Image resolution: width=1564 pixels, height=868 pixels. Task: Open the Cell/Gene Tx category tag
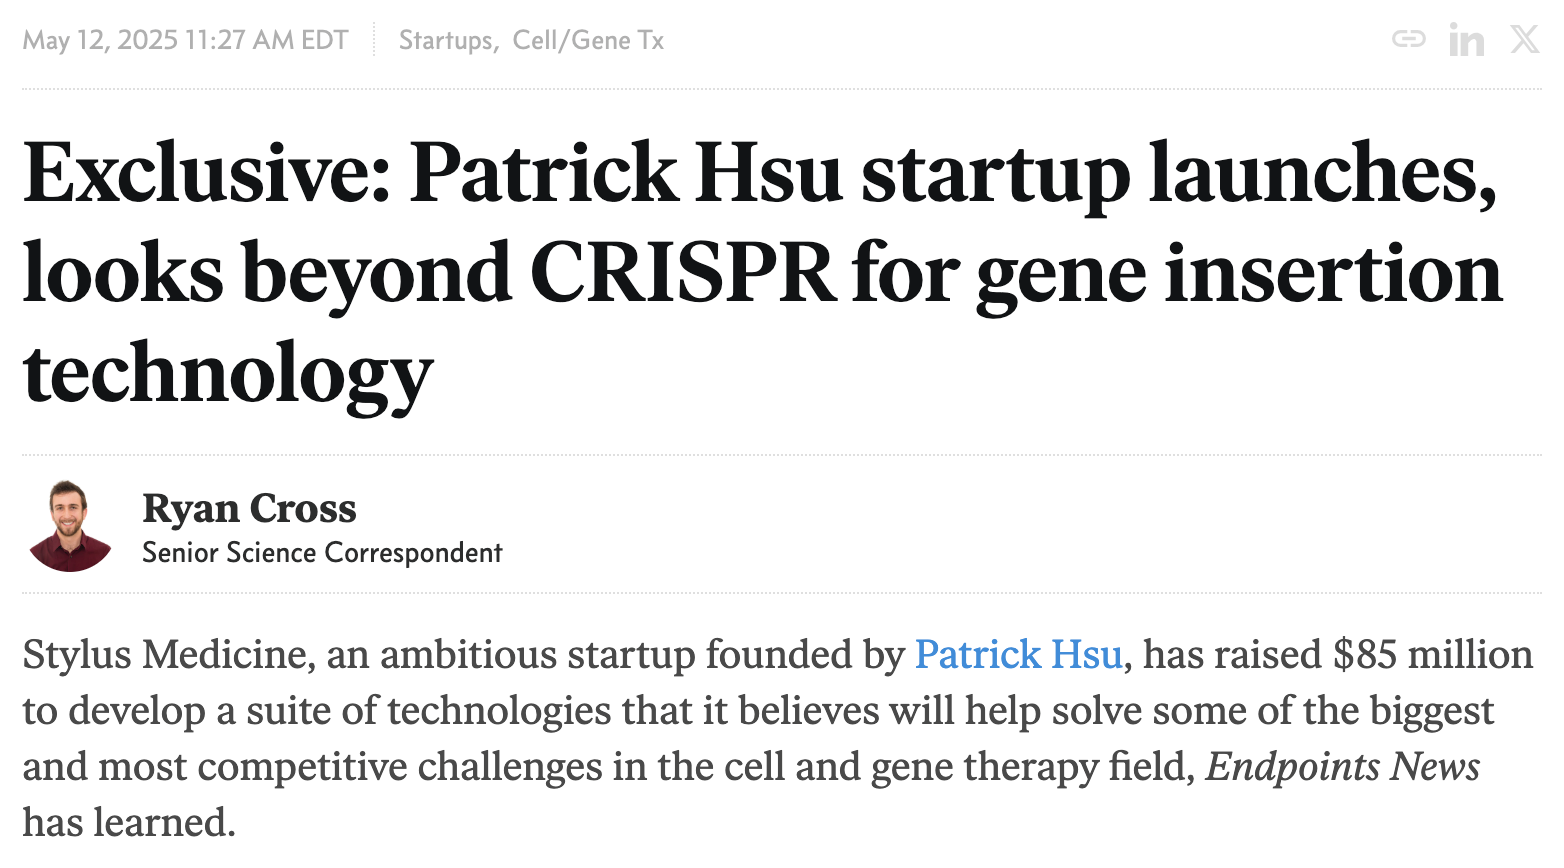(x=588, y=40)
